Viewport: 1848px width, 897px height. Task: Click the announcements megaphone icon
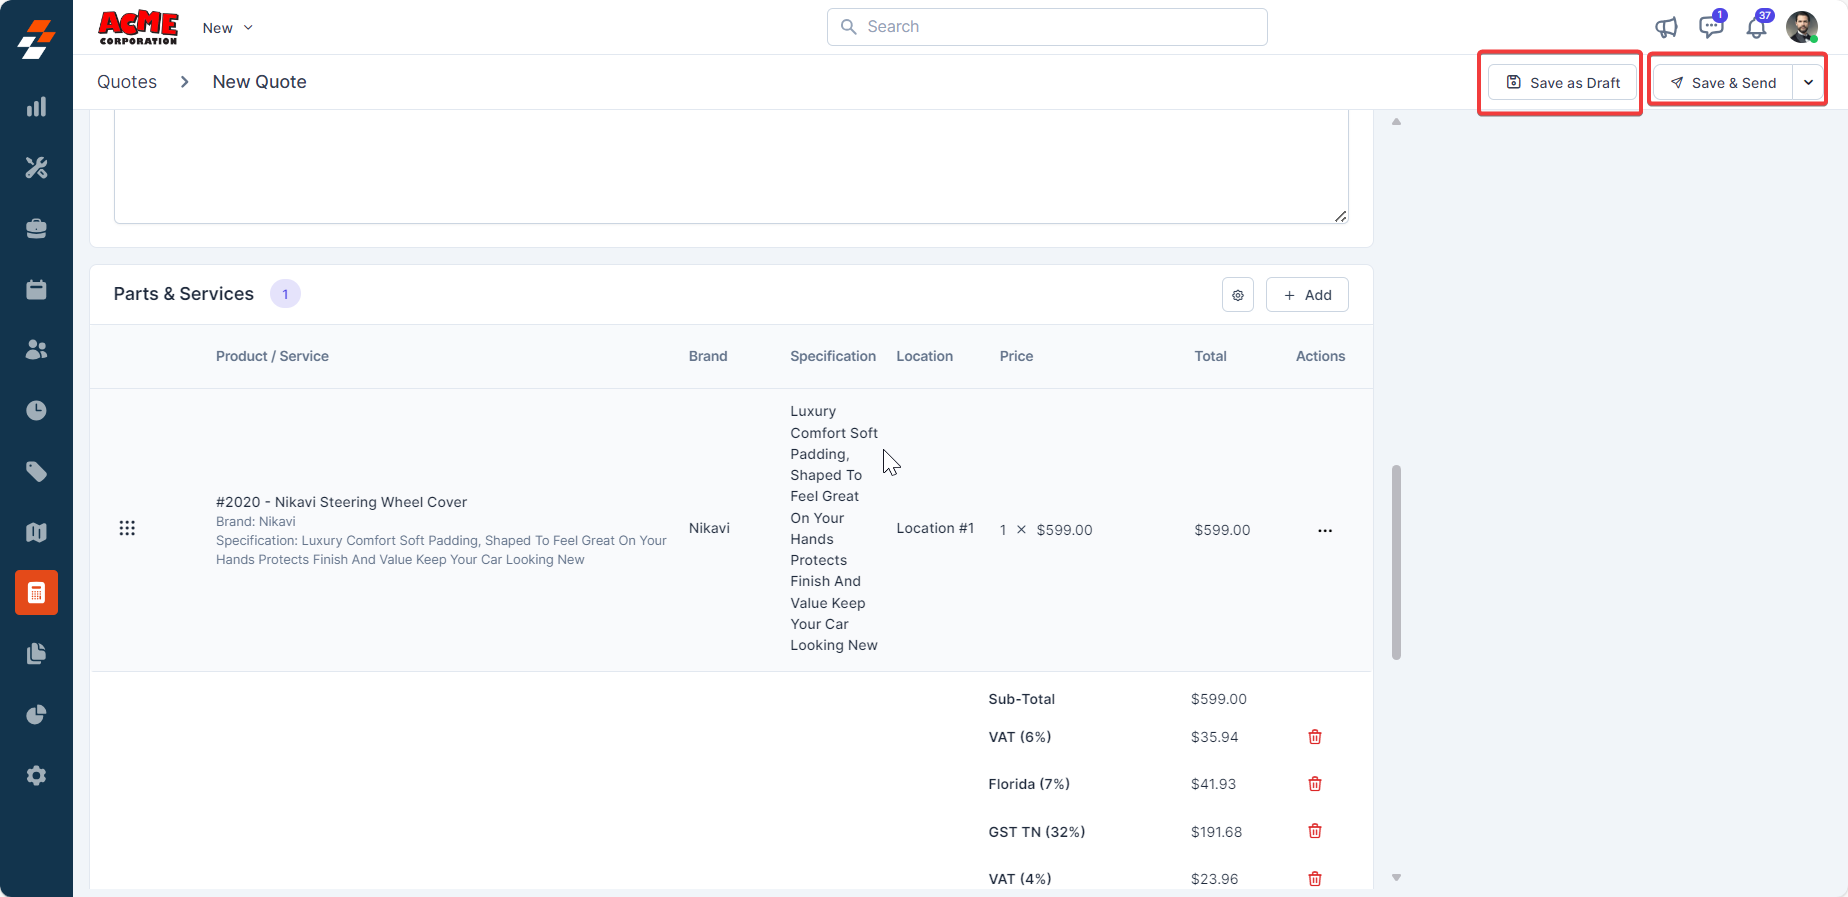point(1666,28)
